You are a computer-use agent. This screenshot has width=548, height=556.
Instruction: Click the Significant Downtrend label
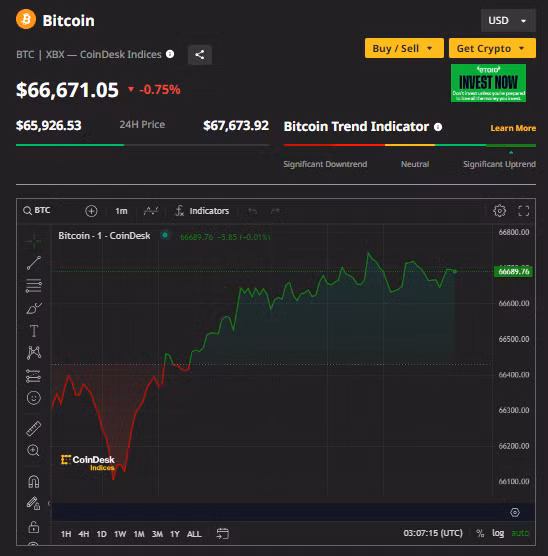(325, 164)
